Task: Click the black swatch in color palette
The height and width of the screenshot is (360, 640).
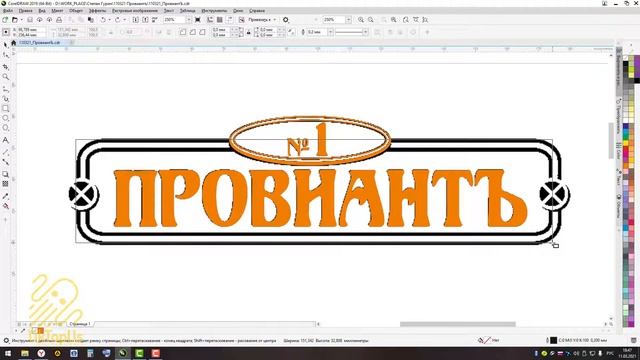Action: [625, 64]
